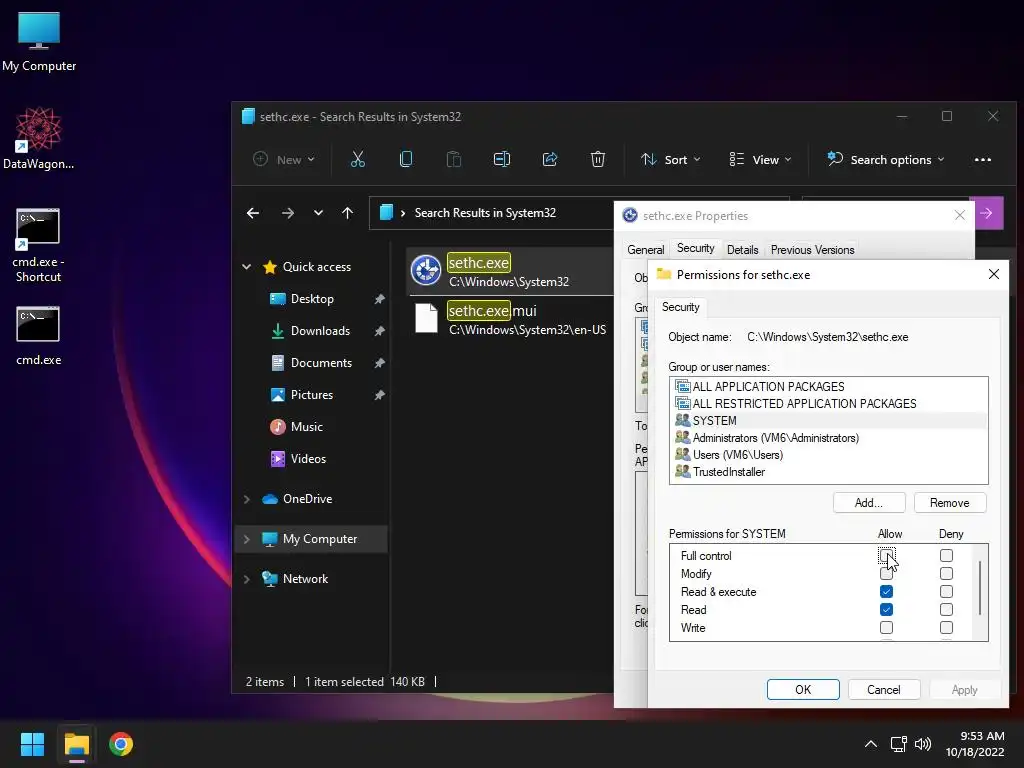The height and width of the screenshot is (768, 1024).
Task: Click the File Explorer taskbar icon
Action: point(76,744)
